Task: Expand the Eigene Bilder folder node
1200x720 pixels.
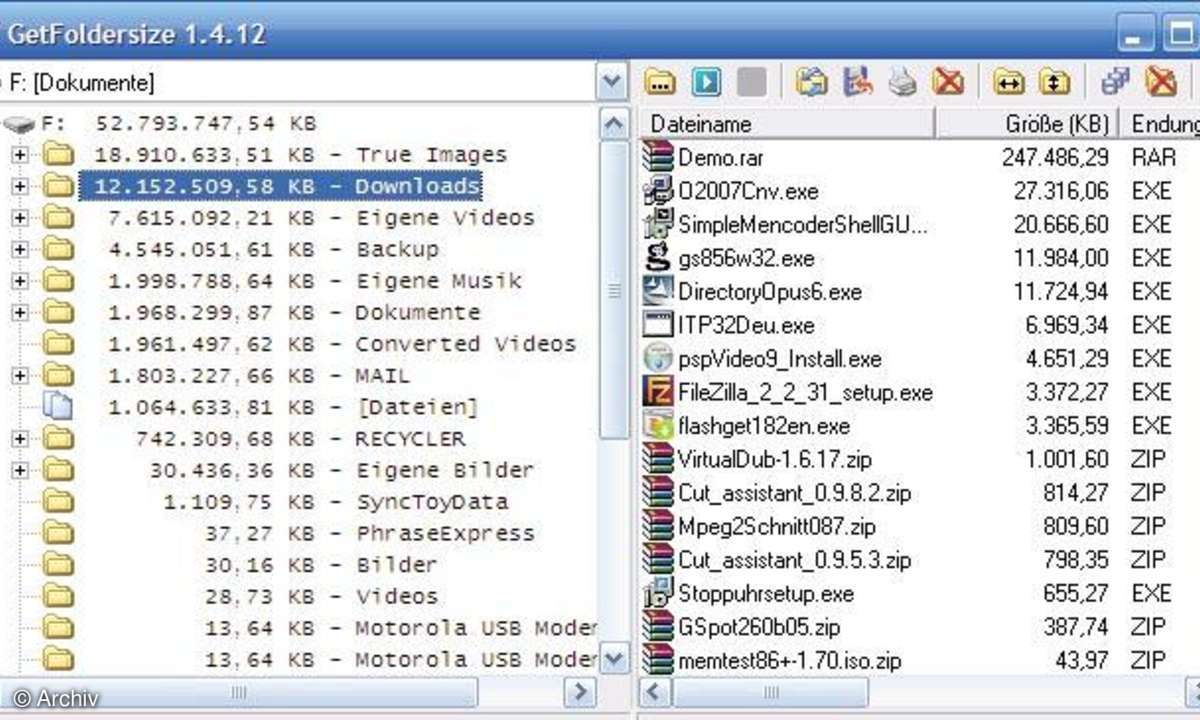Action: click(x=20, y=470)
